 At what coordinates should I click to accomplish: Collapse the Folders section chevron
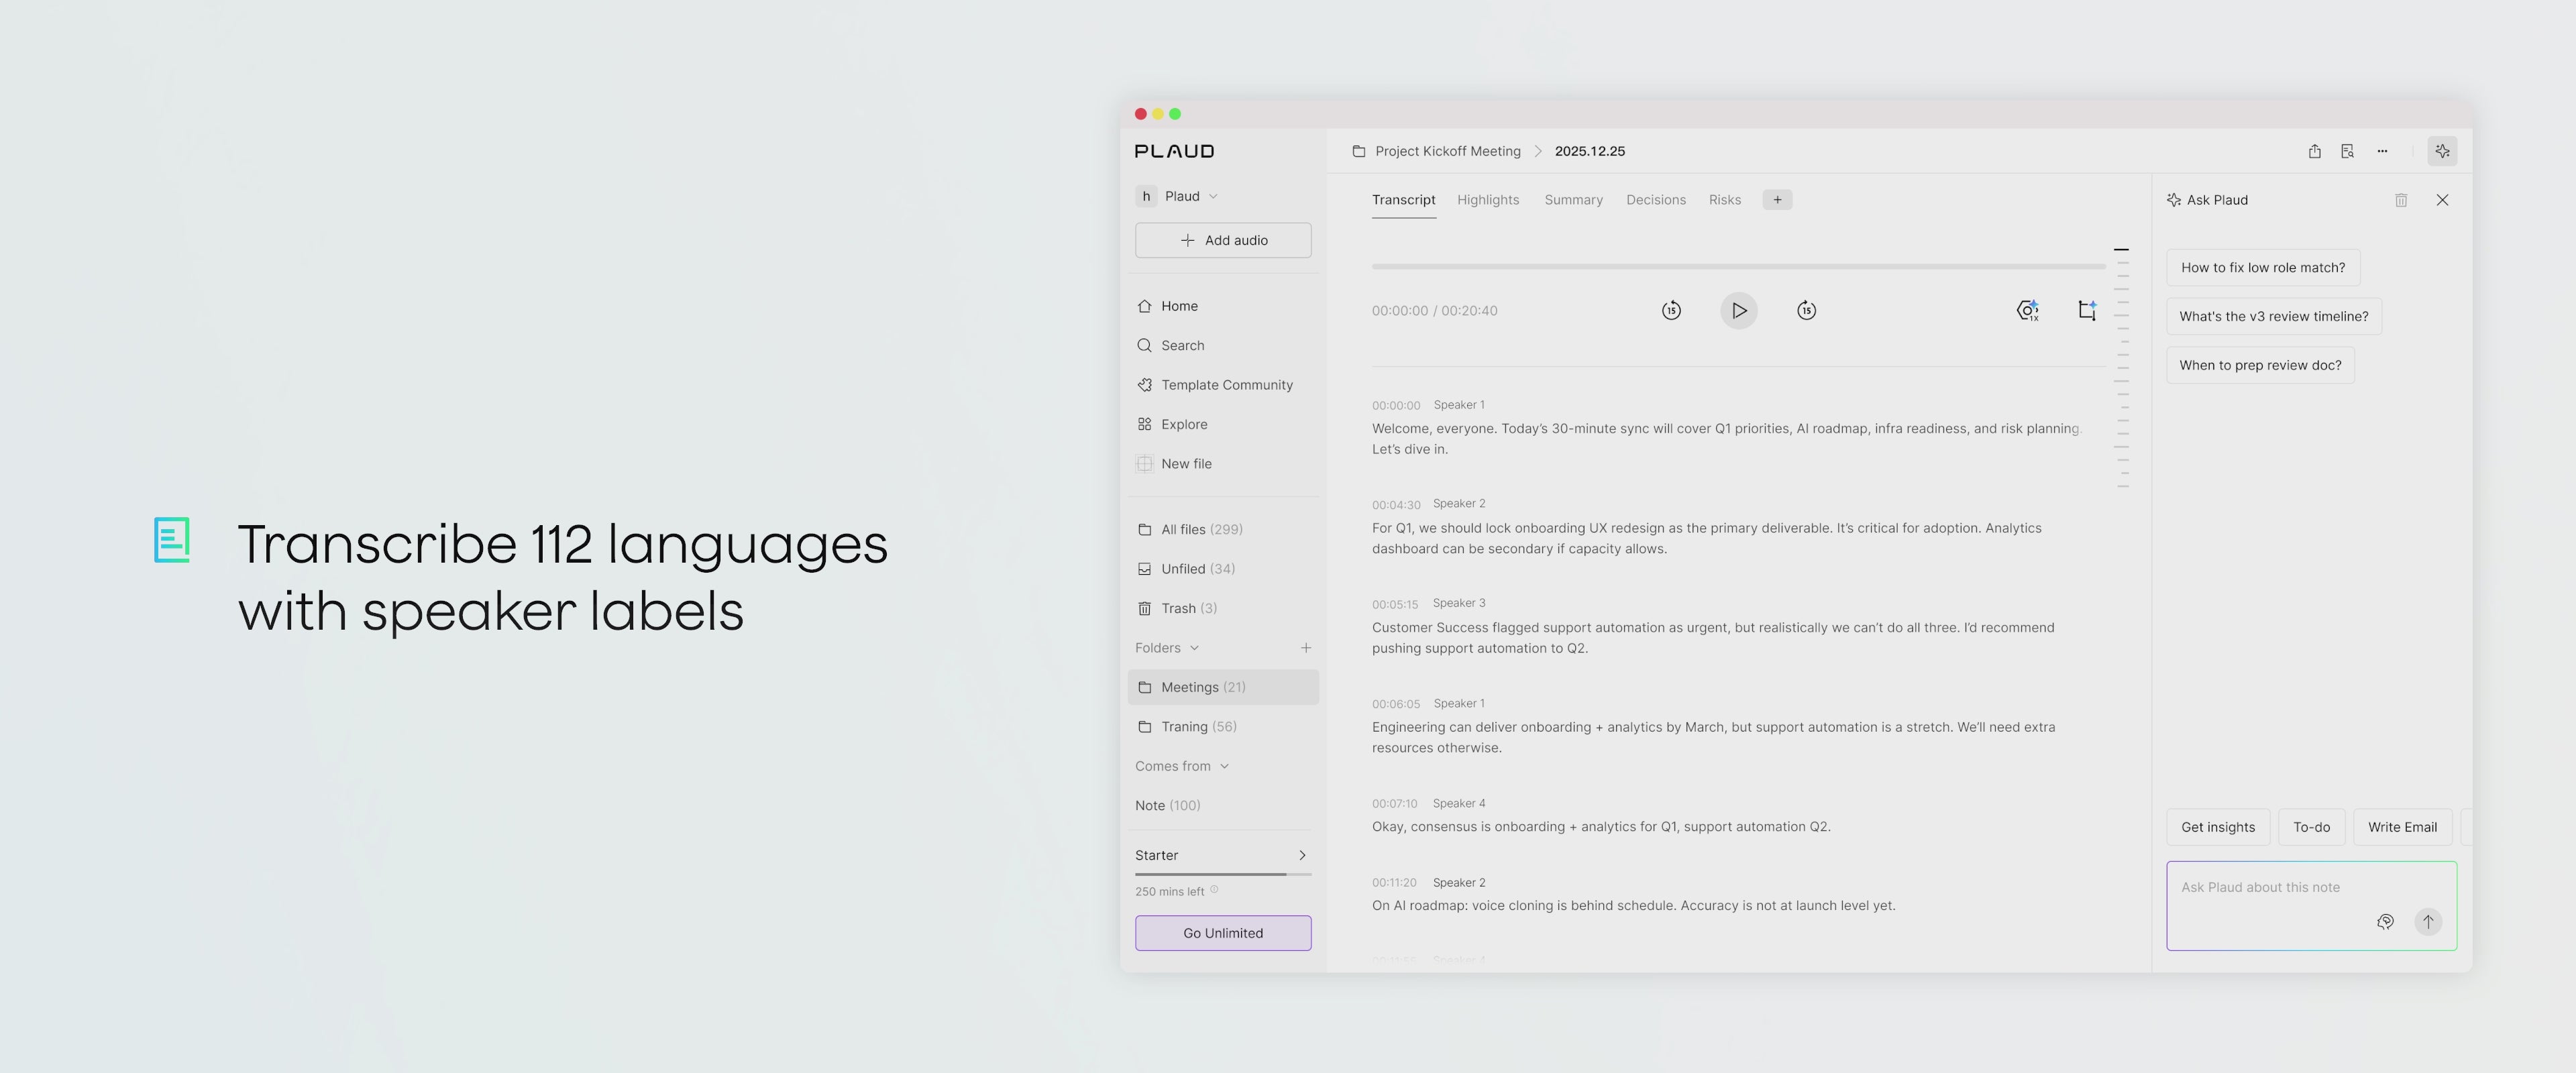click(1194, 648)
